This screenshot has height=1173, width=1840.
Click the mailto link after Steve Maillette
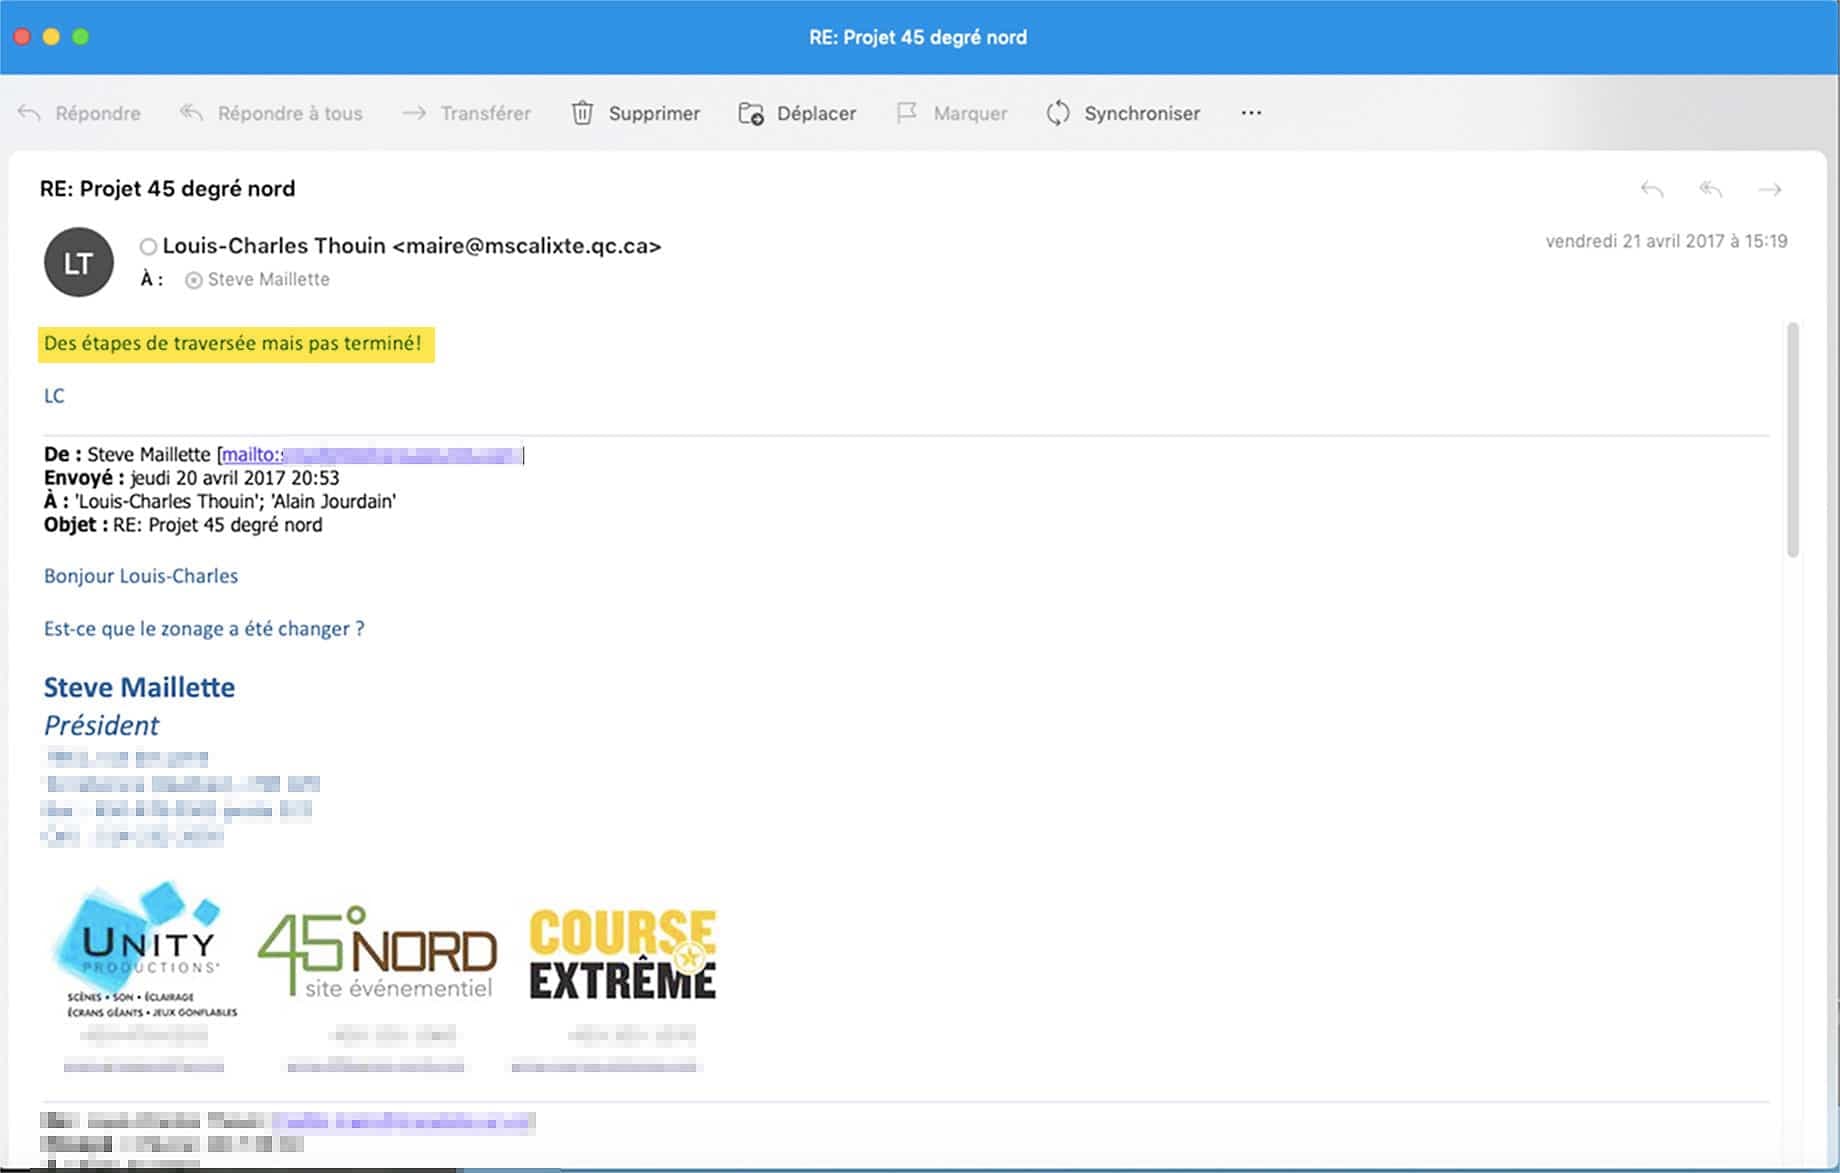click(371, 455)
